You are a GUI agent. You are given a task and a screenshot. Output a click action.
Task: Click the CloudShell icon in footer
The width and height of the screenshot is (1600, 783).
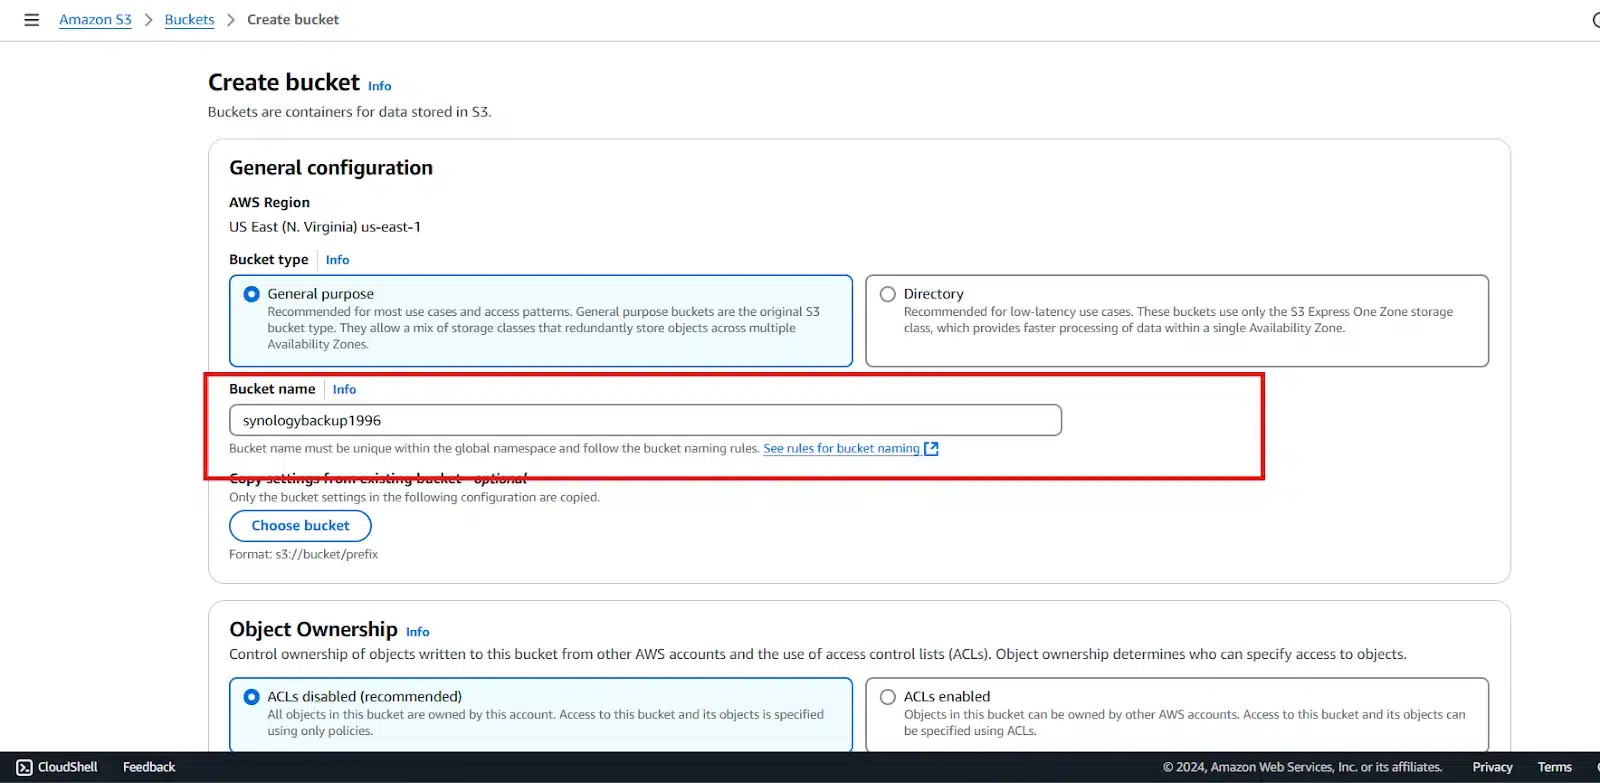coord(25,767)
